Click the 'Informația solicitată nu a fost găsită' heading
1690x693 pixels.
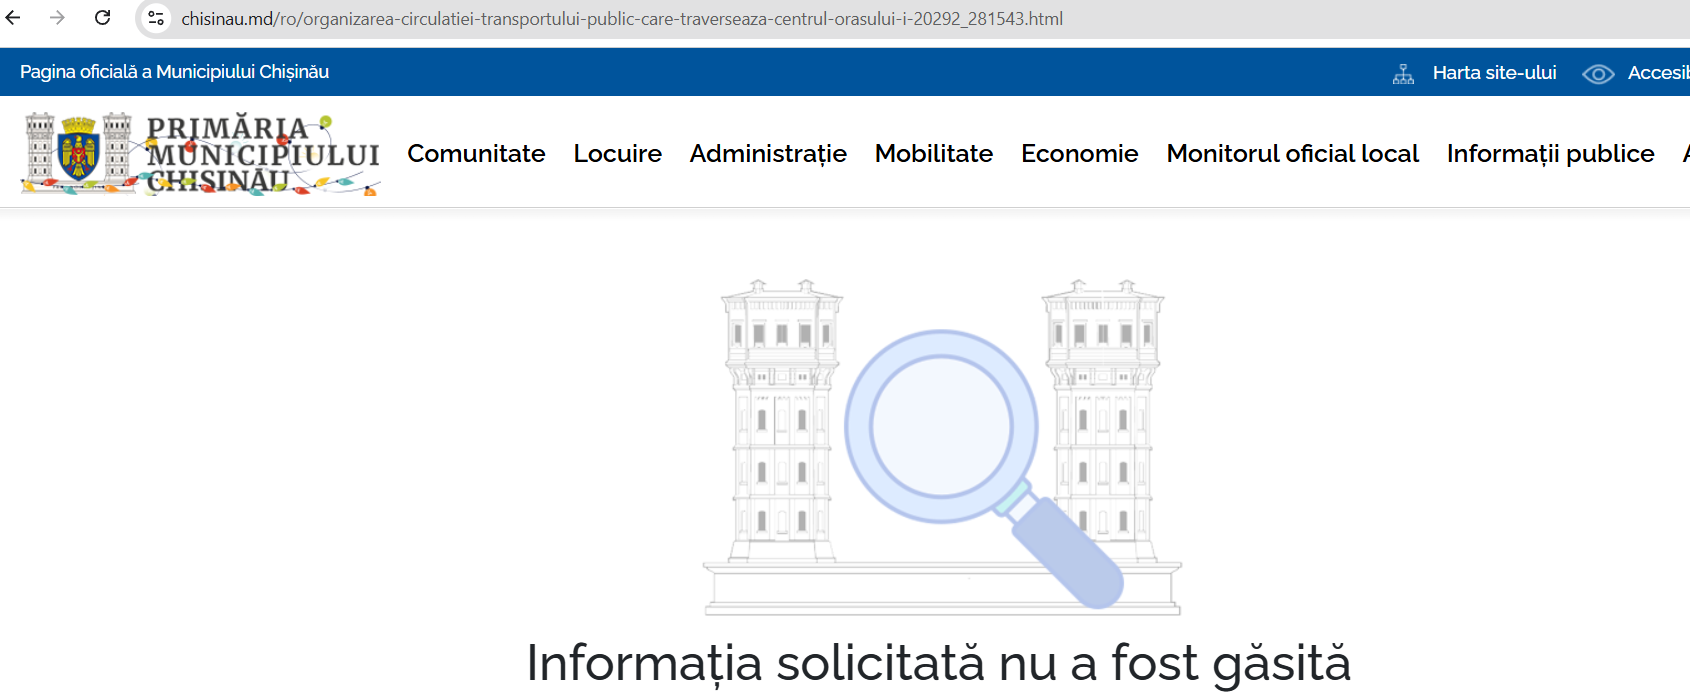[938, 663]
